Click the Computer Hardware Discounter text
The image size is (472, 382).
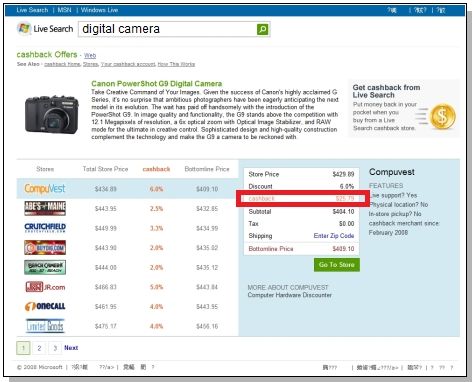290,295
